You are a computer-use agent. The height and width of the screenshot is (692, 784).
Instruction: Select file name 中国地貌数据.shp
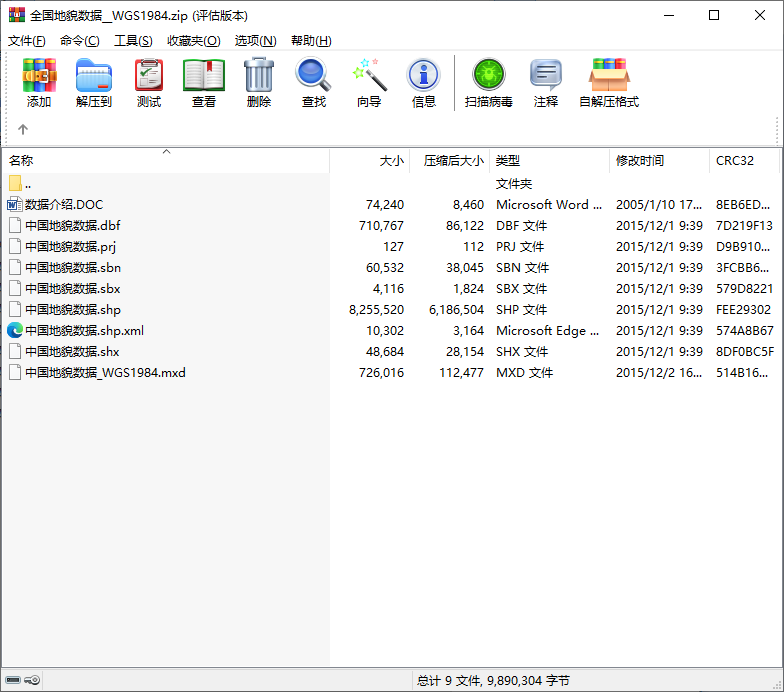[73, 310]
